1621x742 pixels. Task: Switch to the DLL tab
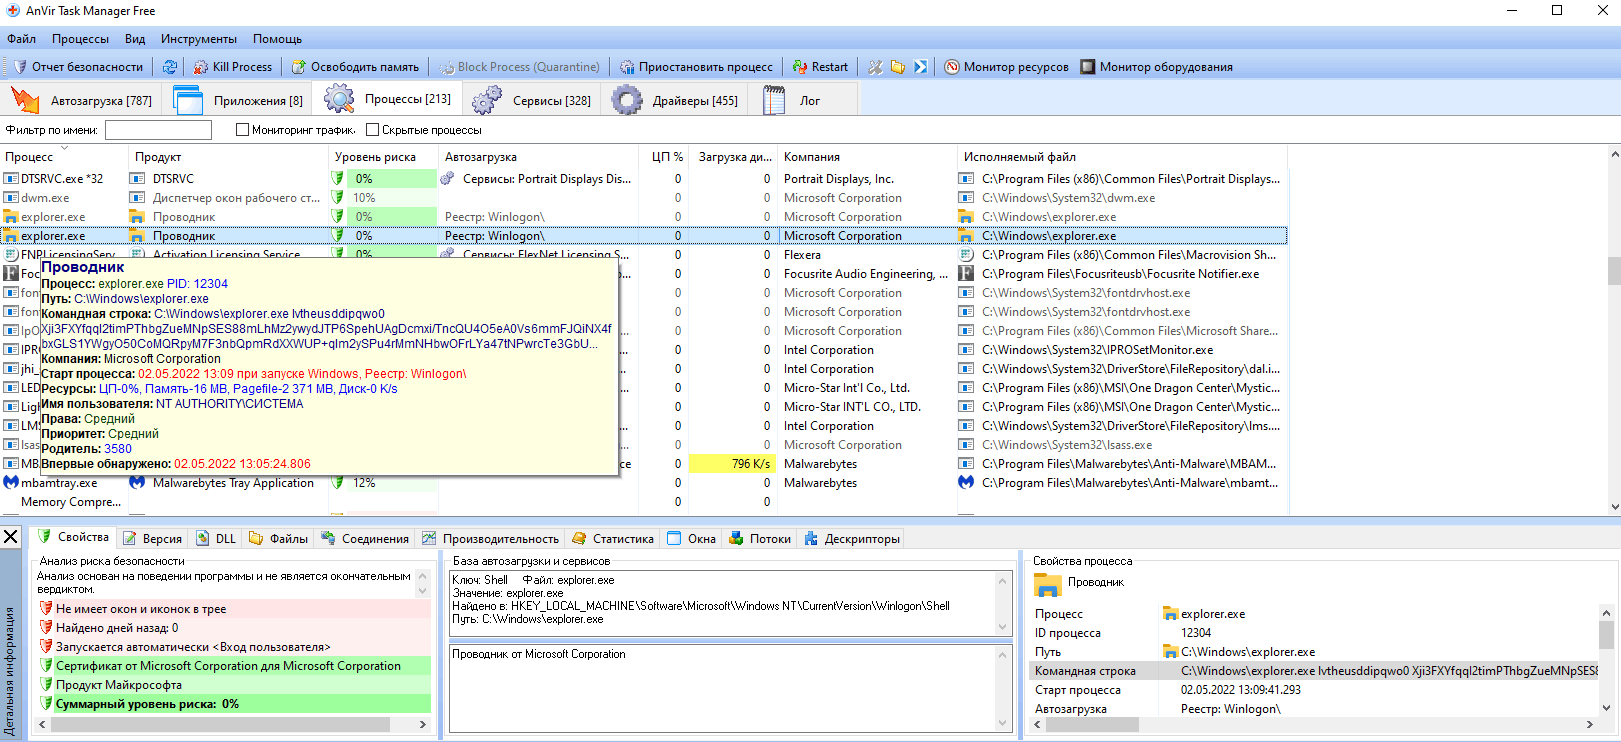[x=217, y=538]
